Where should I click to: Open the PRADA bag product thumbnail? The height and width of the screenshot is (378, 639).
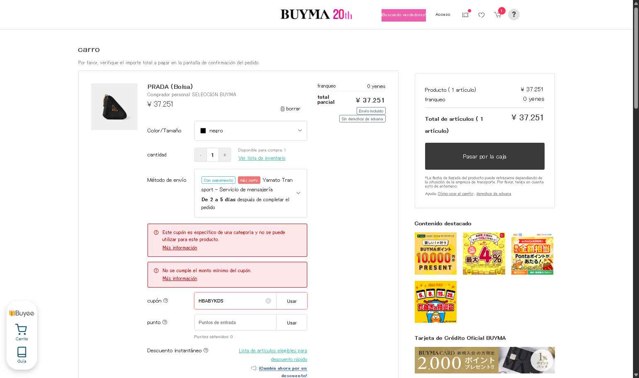[x=114, y=107]
